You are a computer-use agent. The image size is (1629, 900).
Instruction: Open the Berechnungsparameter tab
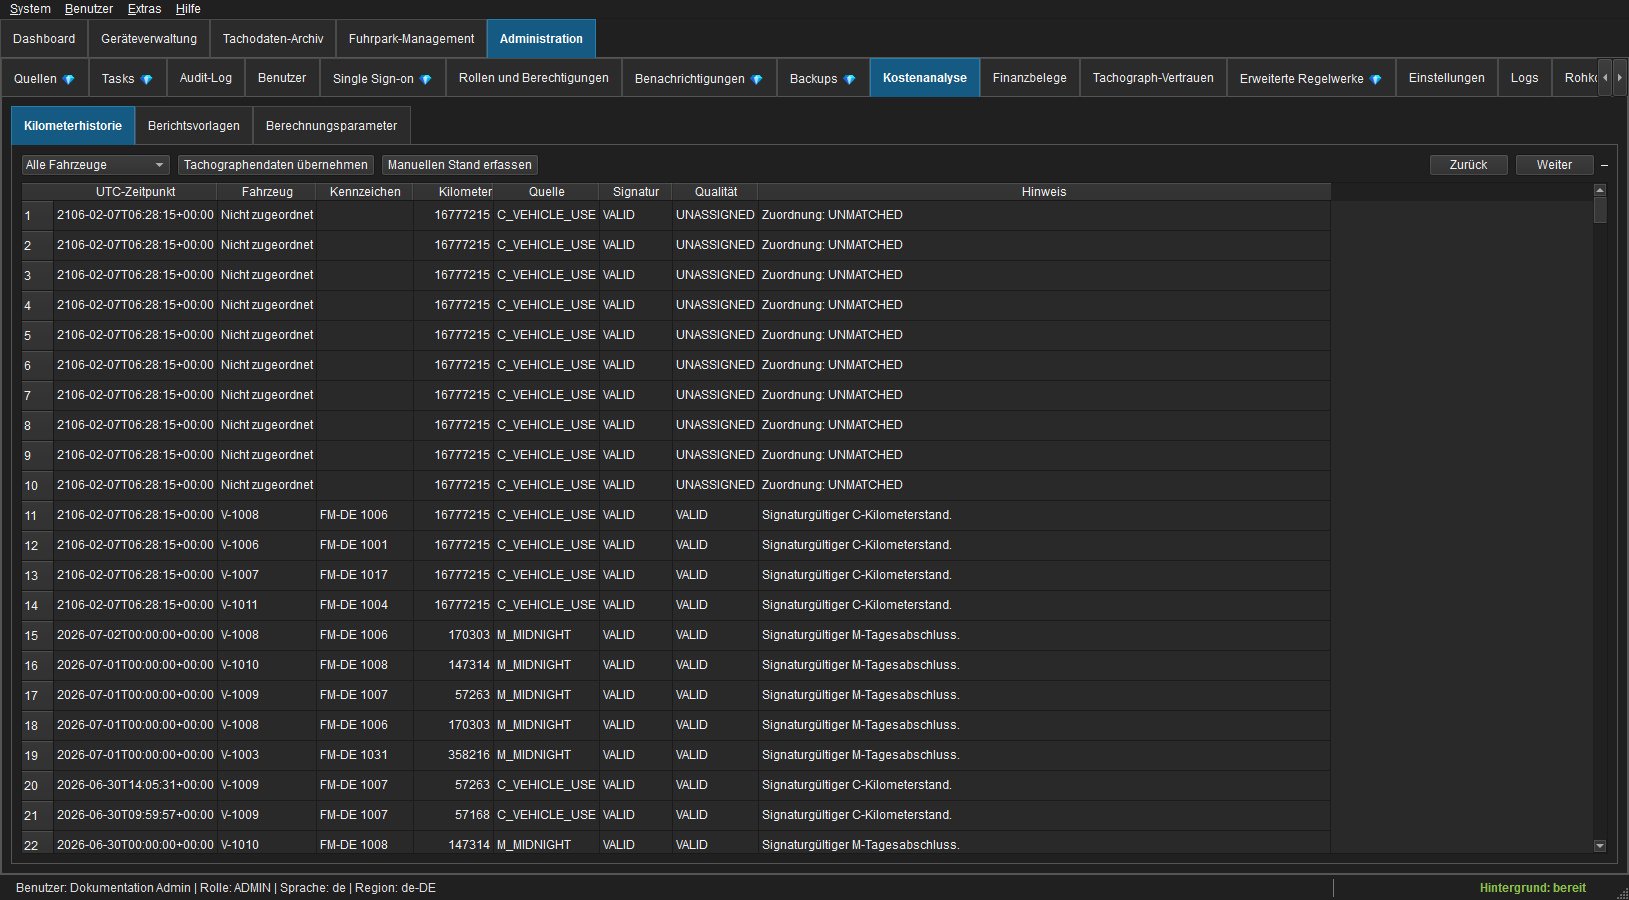tap(331, 126)
